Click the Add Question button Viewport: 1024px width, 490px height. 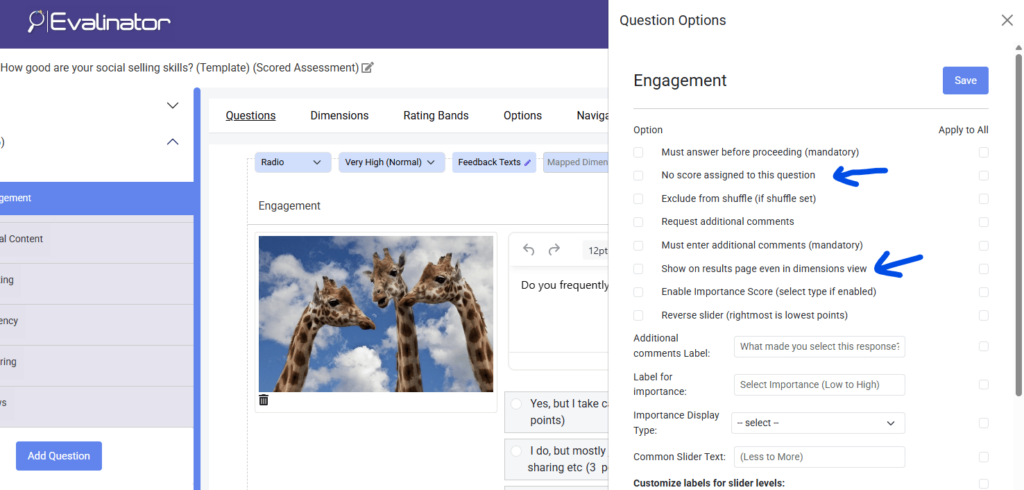59,456
